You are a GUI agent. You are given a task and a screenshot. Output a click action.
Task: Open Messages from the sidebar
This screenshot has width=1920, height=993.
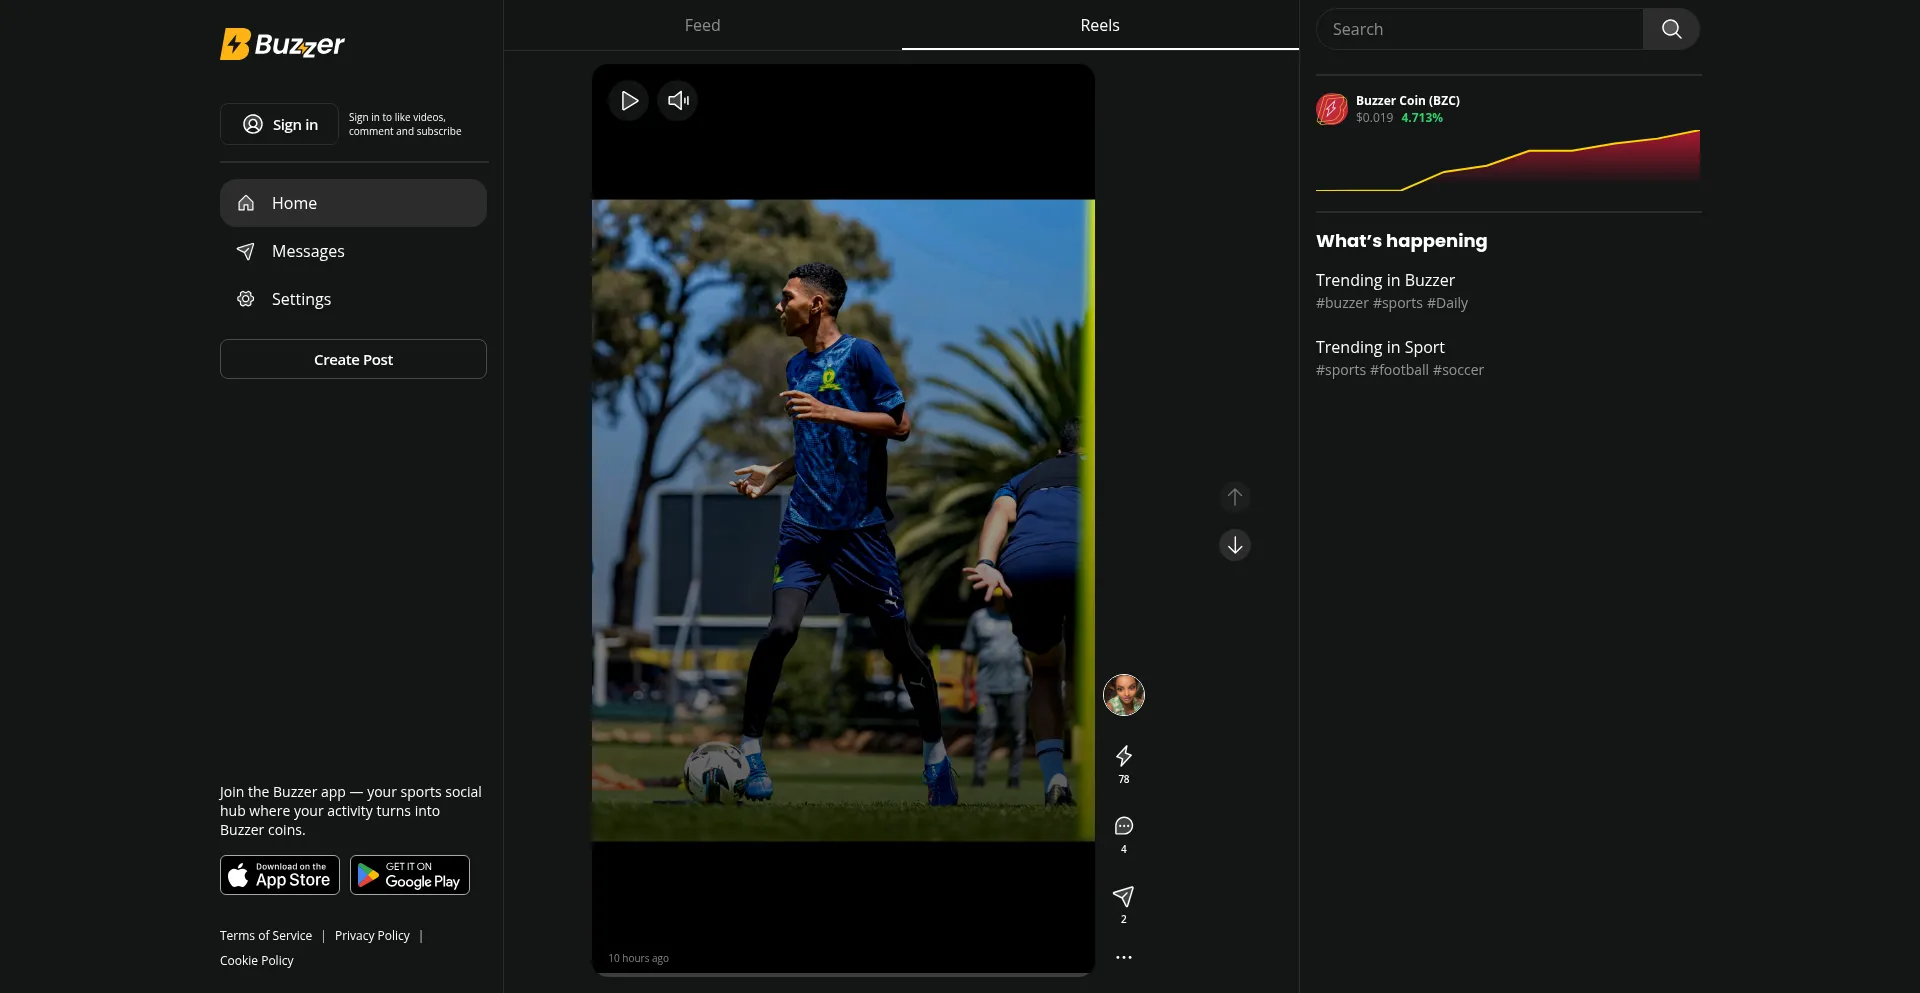click(x=308, y=252)
